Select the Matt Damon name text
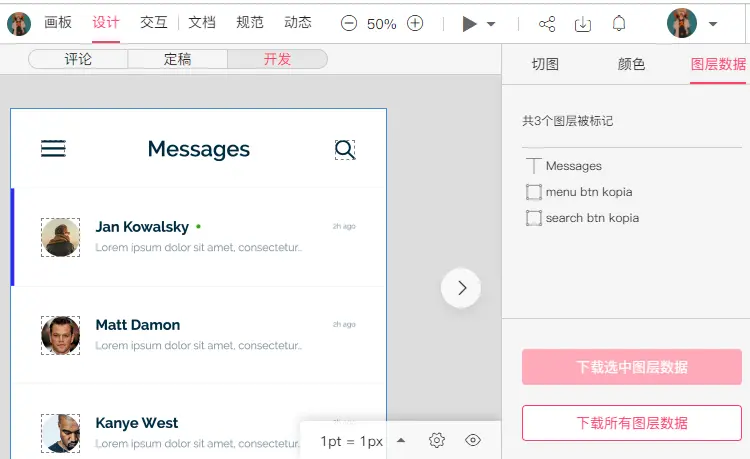Viewport: 750px width, 459px height. click(x=138, y=325)
